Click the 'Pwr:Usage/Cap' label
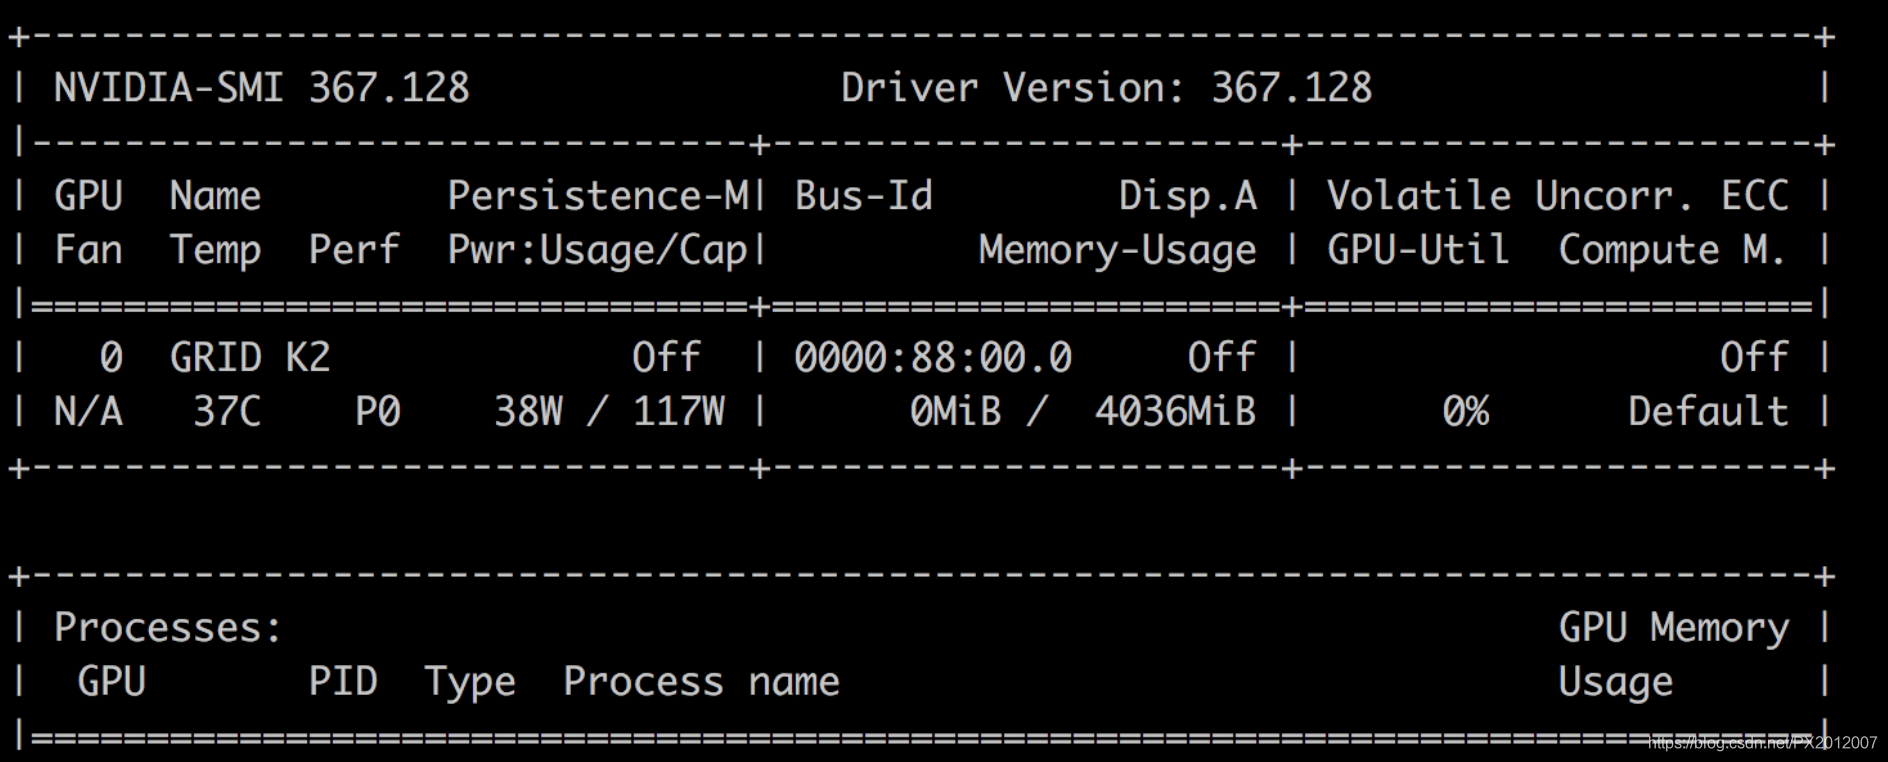 pos(597,251)
